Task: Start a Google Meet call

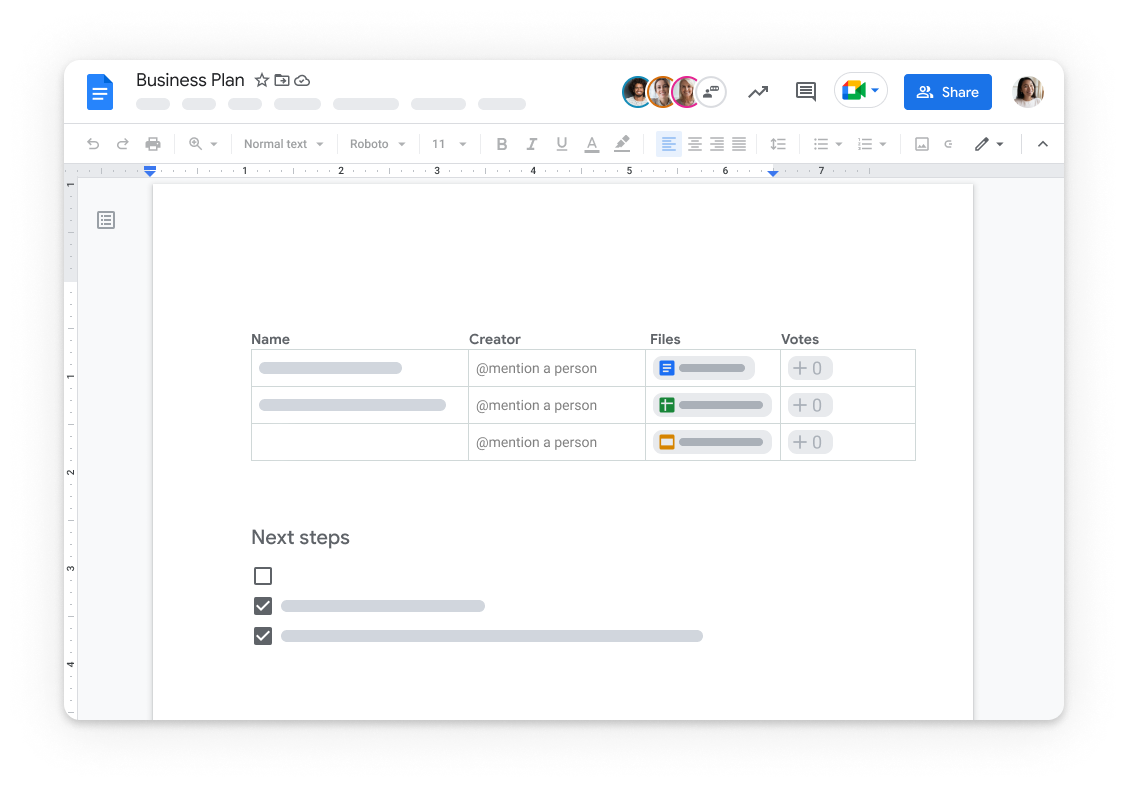Action: tap(855, 90)
